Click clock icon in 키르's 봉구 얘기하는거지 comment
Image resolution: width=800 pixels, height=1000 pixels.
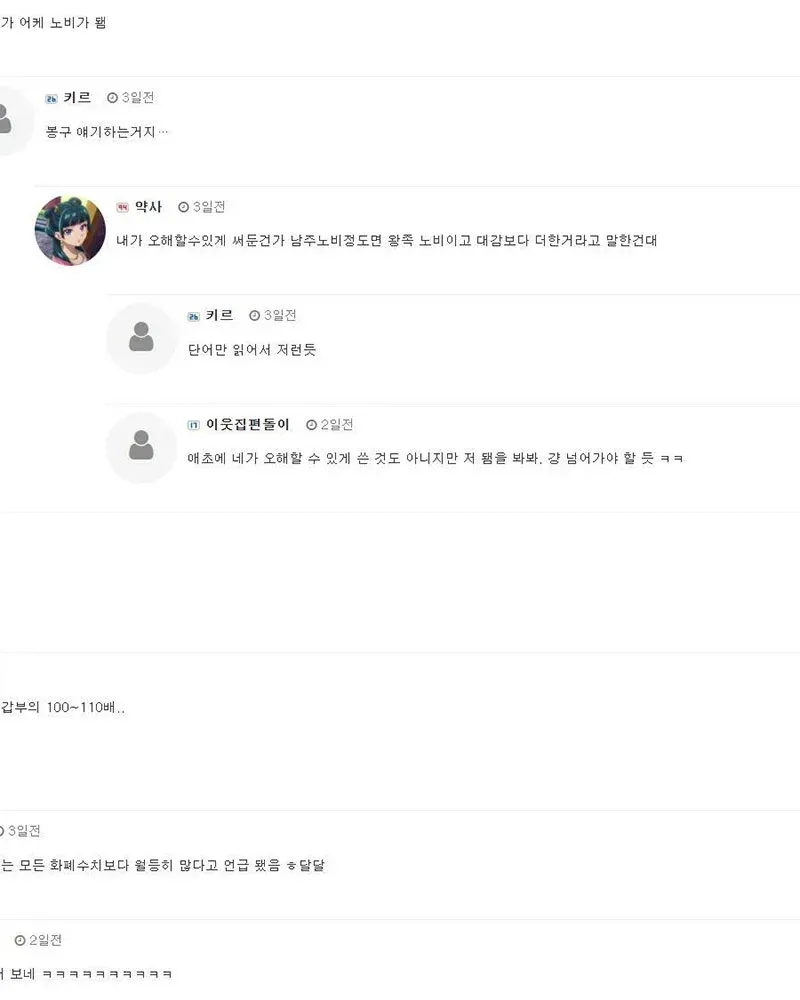(112, 98)
